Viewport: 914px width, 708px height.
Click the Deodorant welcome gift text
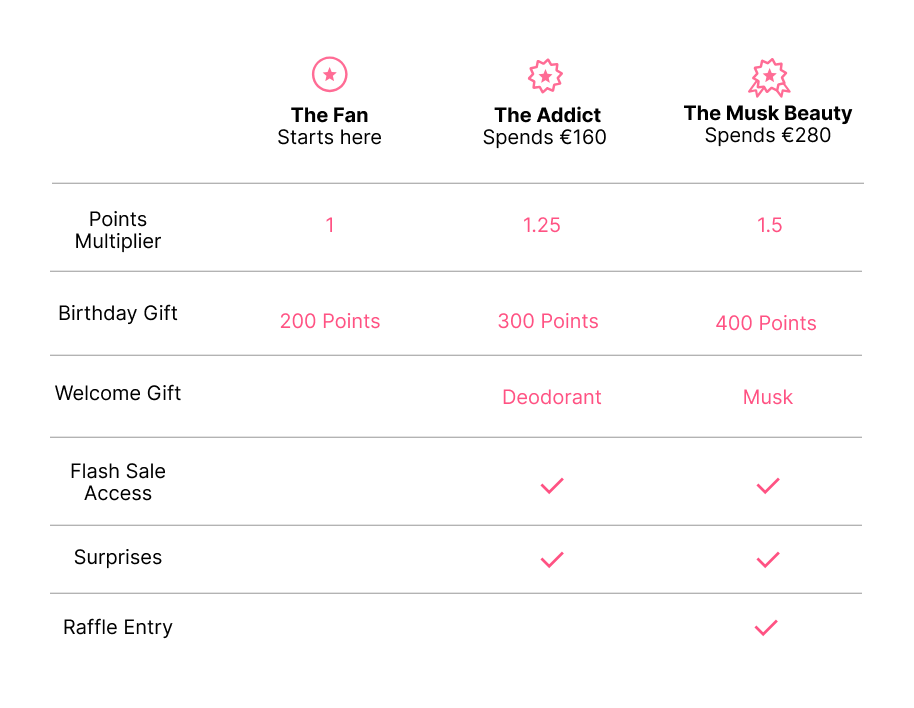(x=552, y=397)
